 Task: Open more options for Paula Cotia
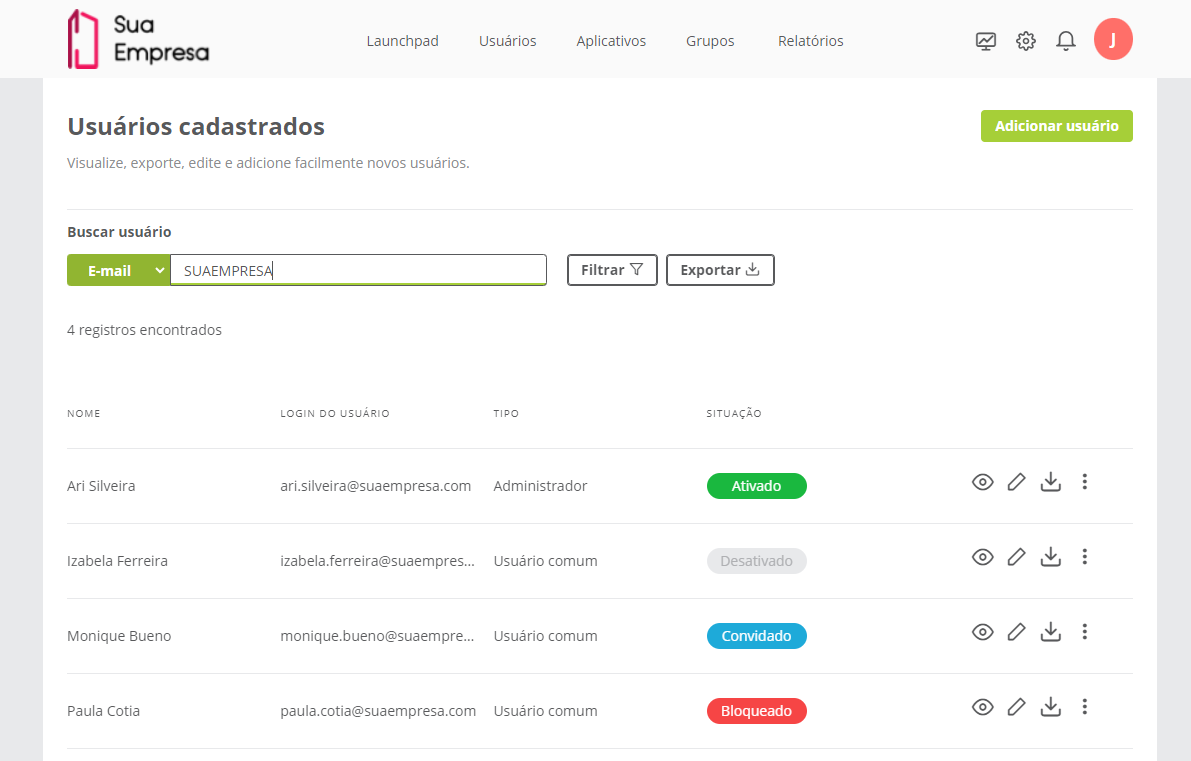[x=1085, y=706]
